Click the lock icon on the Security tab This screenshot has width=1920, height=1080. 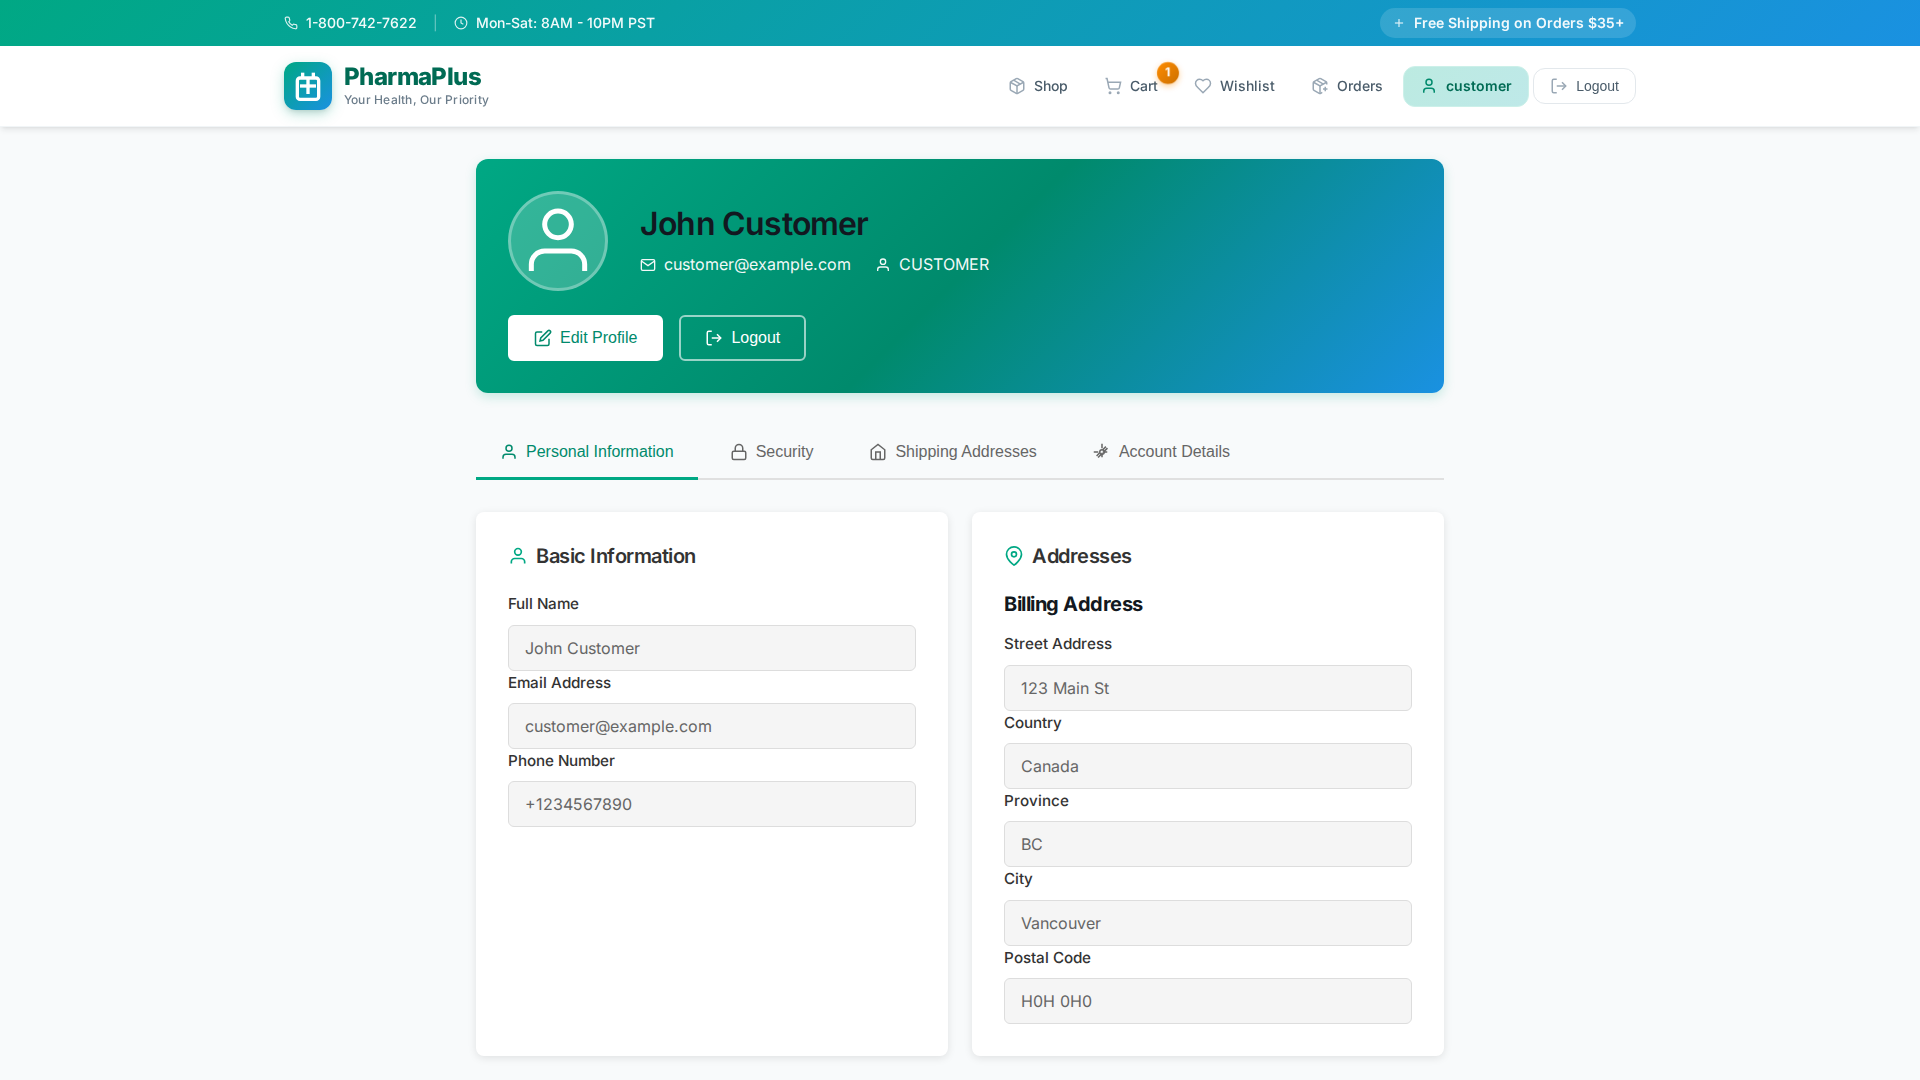(737, 452)
